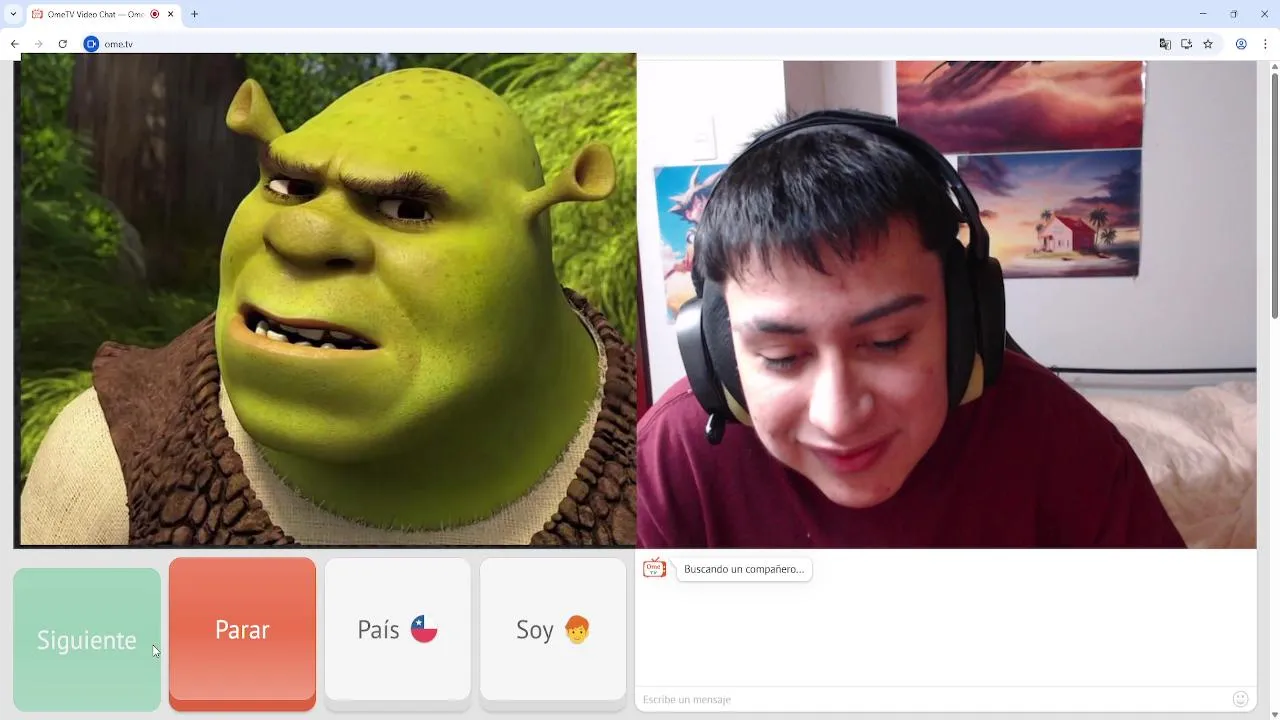Restore down the browser window
Image resolution: width=1280 pixels, height=720 pixels.
pos(1233,14)
